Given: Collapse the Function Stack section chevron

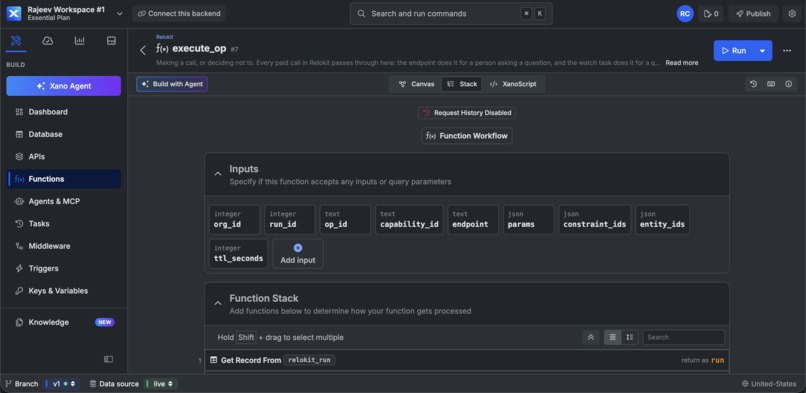Looking at the screenshot, I should pos(218,304).
